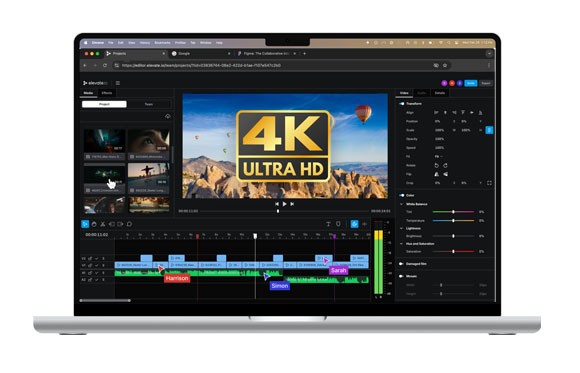
Task: Select the arrow selection tool in timeline toolbar
Action: coord(85,224)
